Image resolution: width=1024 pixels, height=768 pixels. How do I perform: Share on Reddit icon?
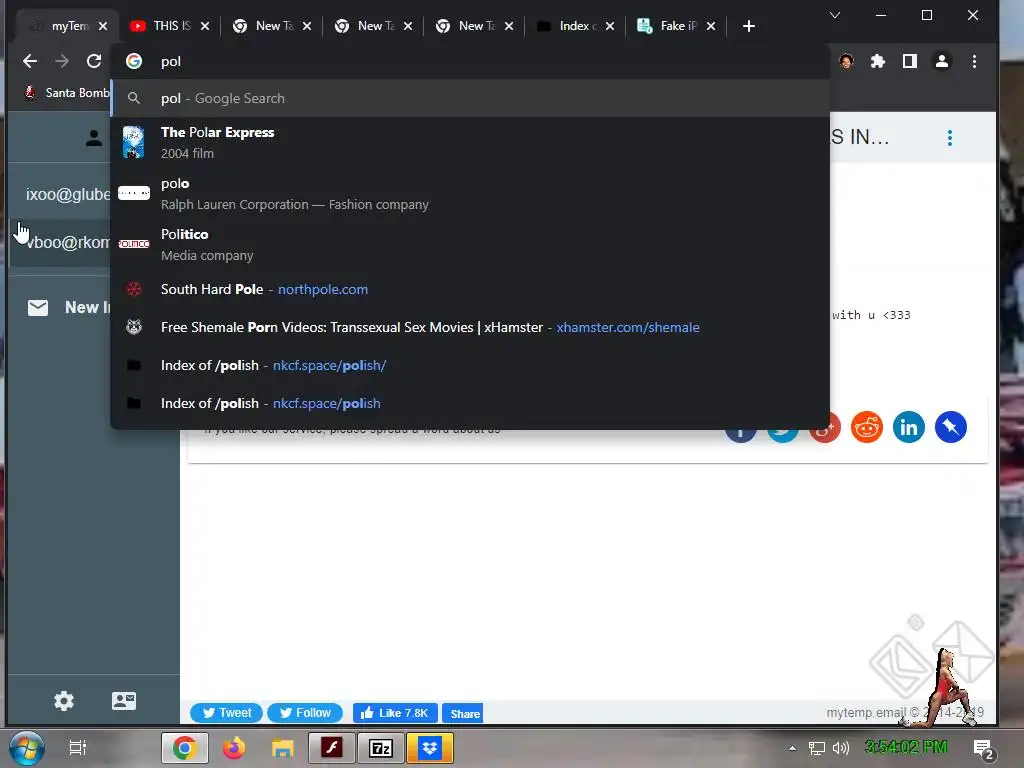867,428
